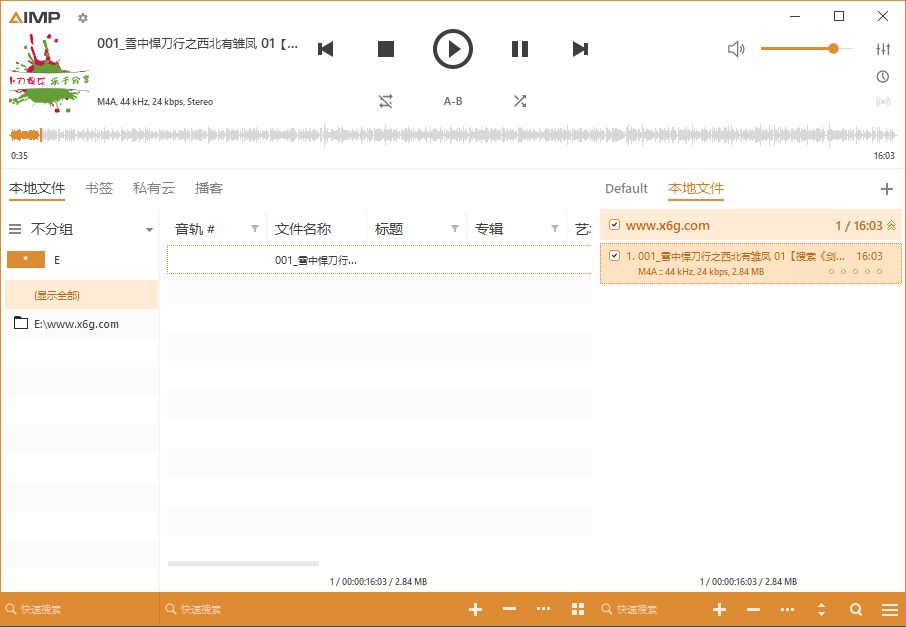
Task: Toggle A-B repeat mode
Action: click(x=453, y=101)
